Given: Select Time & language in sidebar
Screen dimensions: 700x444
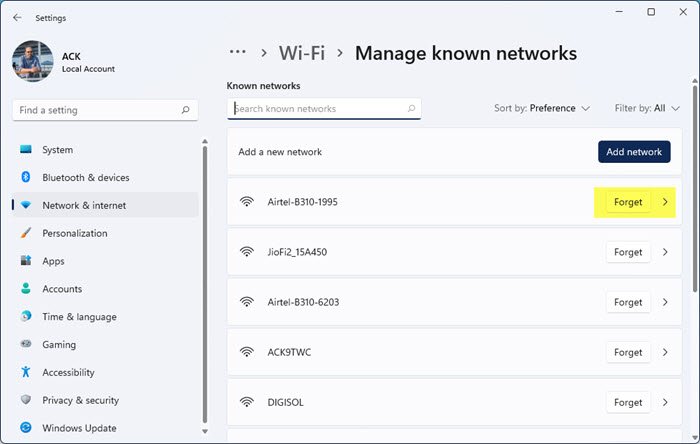Looking at the screenshot, I should (x=79, y=316).
